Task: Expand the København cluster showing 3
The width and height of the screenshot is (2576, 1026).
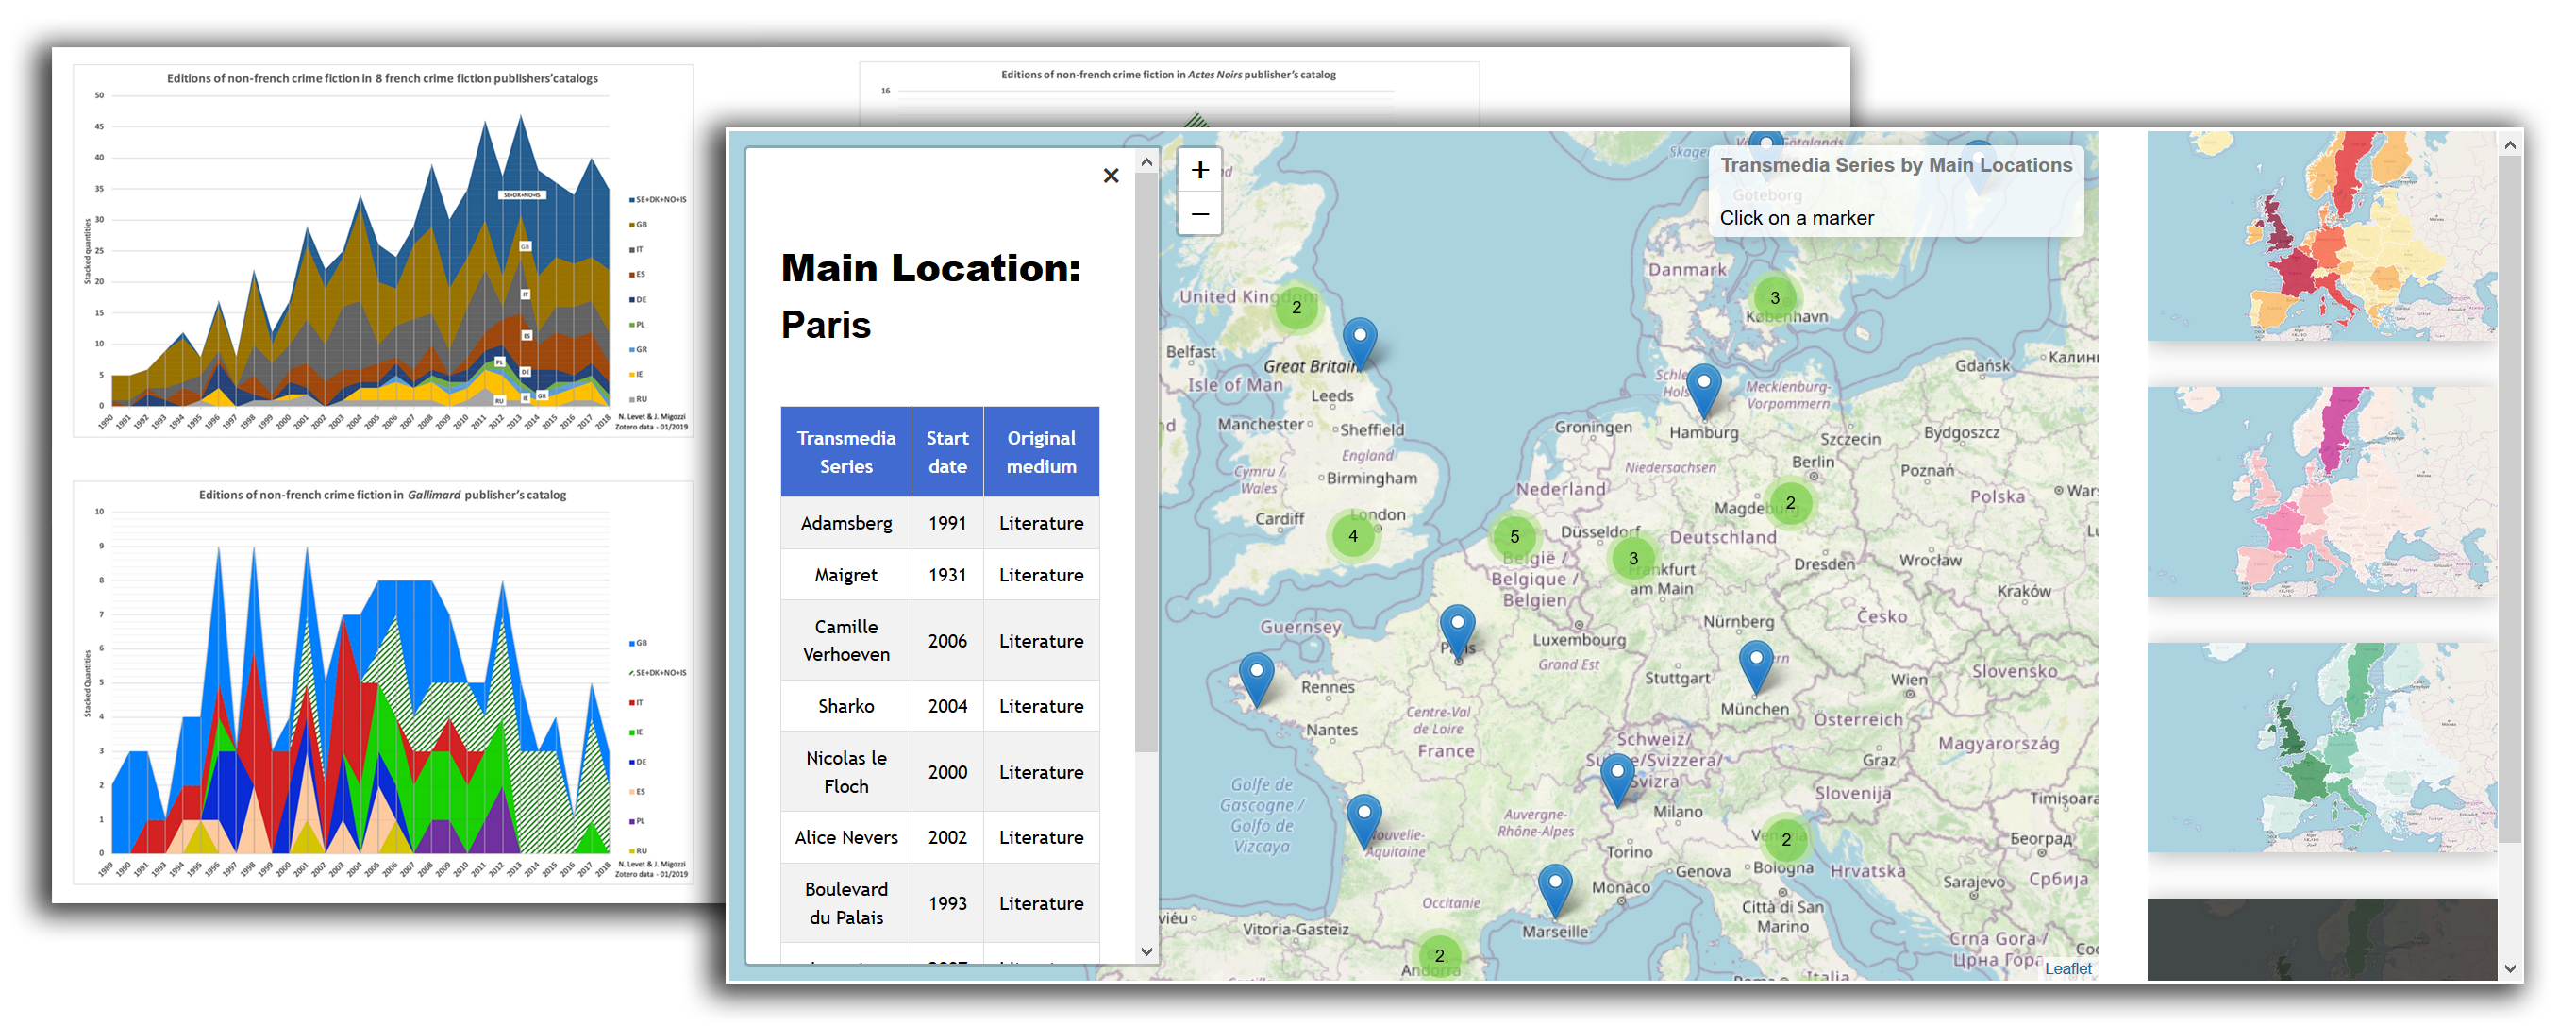Action: pos(1774,298)
